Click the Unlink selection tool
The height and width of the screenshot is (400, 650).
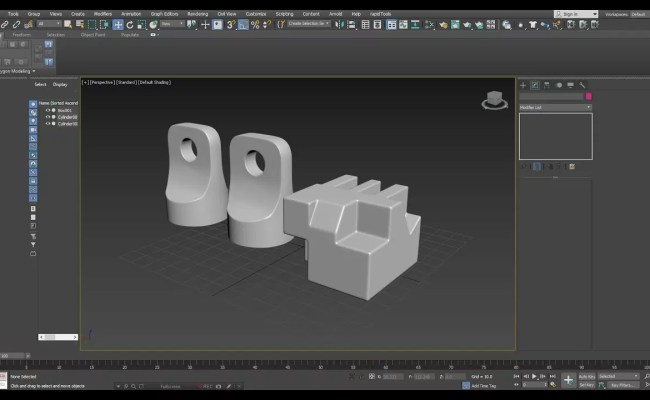pos(17,25)
